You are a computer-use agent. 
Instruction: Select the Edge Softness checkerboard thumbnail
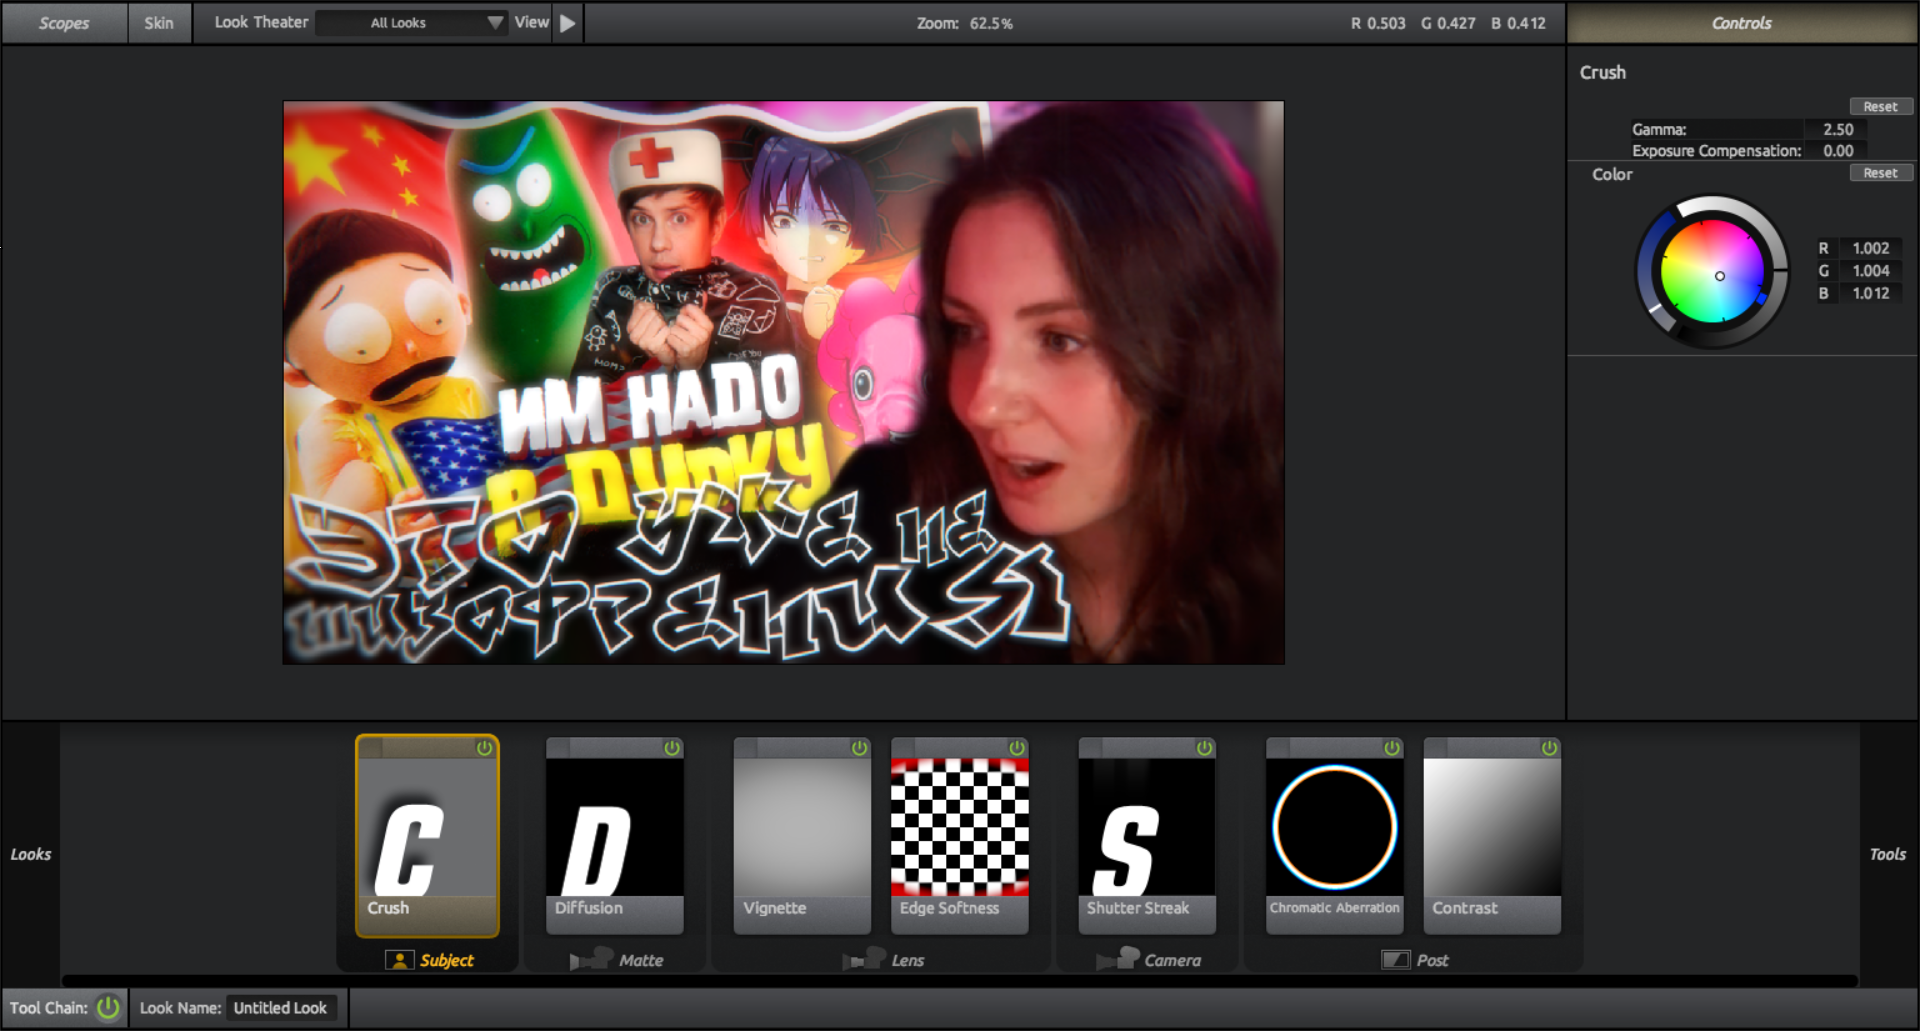pos(960,827)
